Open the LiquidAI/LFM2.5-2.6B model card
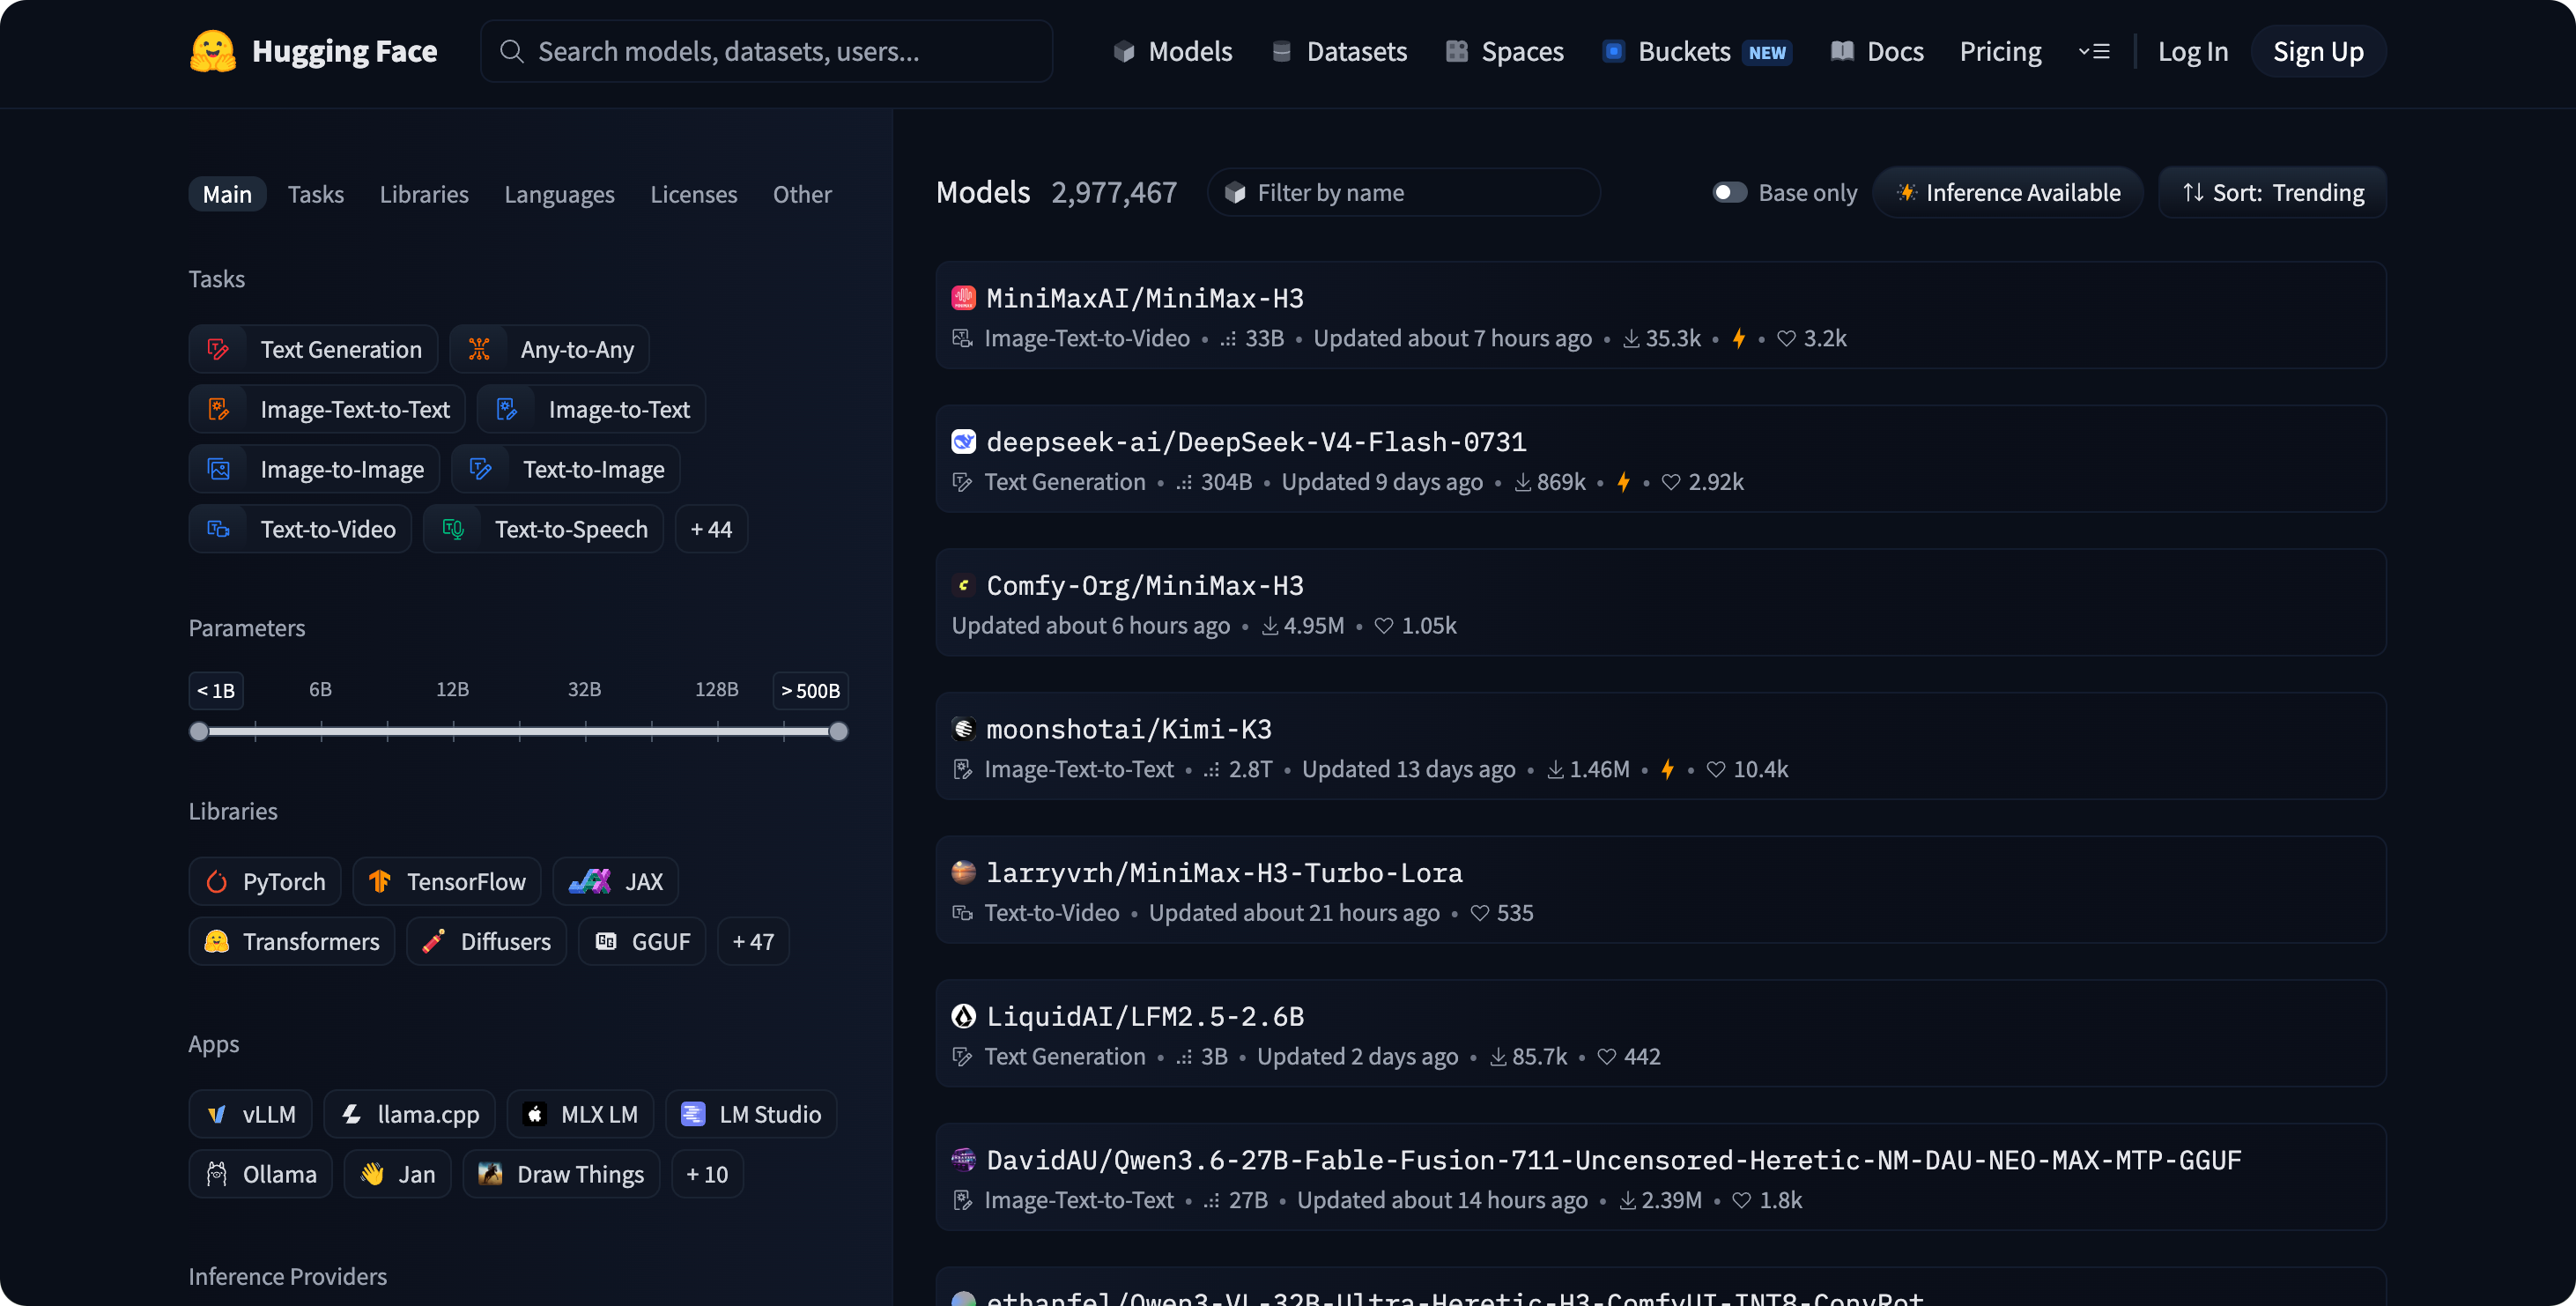Screen dimensions: 2576x1306 point(1661,1033)
